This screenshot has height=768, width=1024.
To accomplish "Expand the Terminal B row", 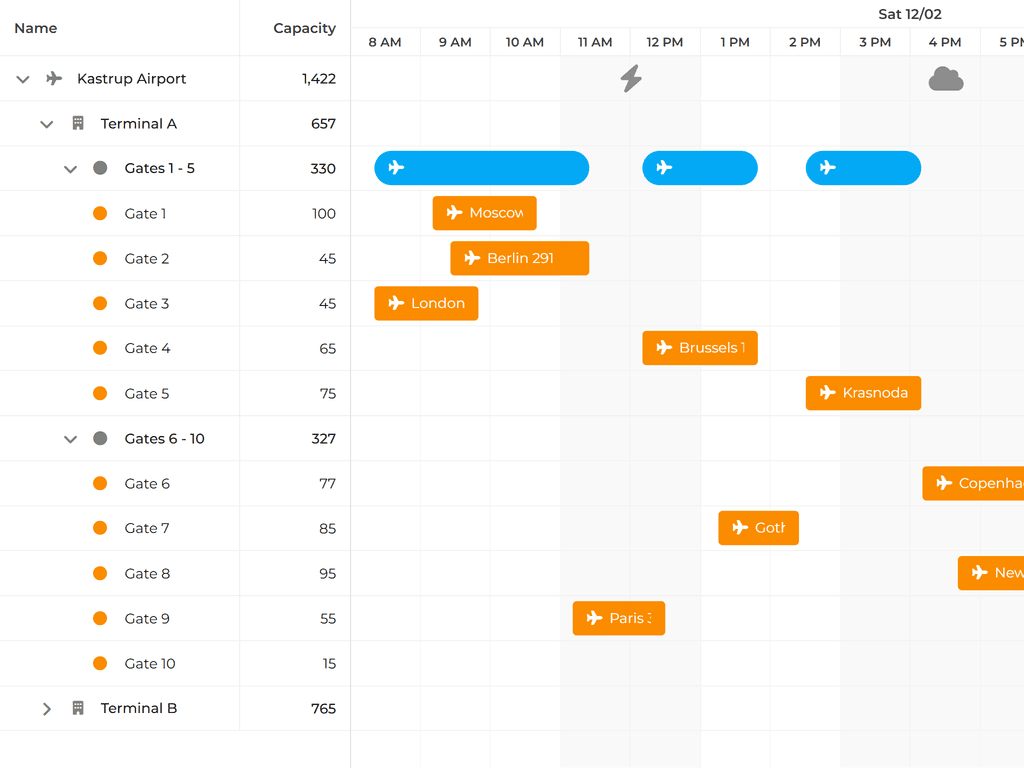I will pyautogui.click(x=46, y=708).
